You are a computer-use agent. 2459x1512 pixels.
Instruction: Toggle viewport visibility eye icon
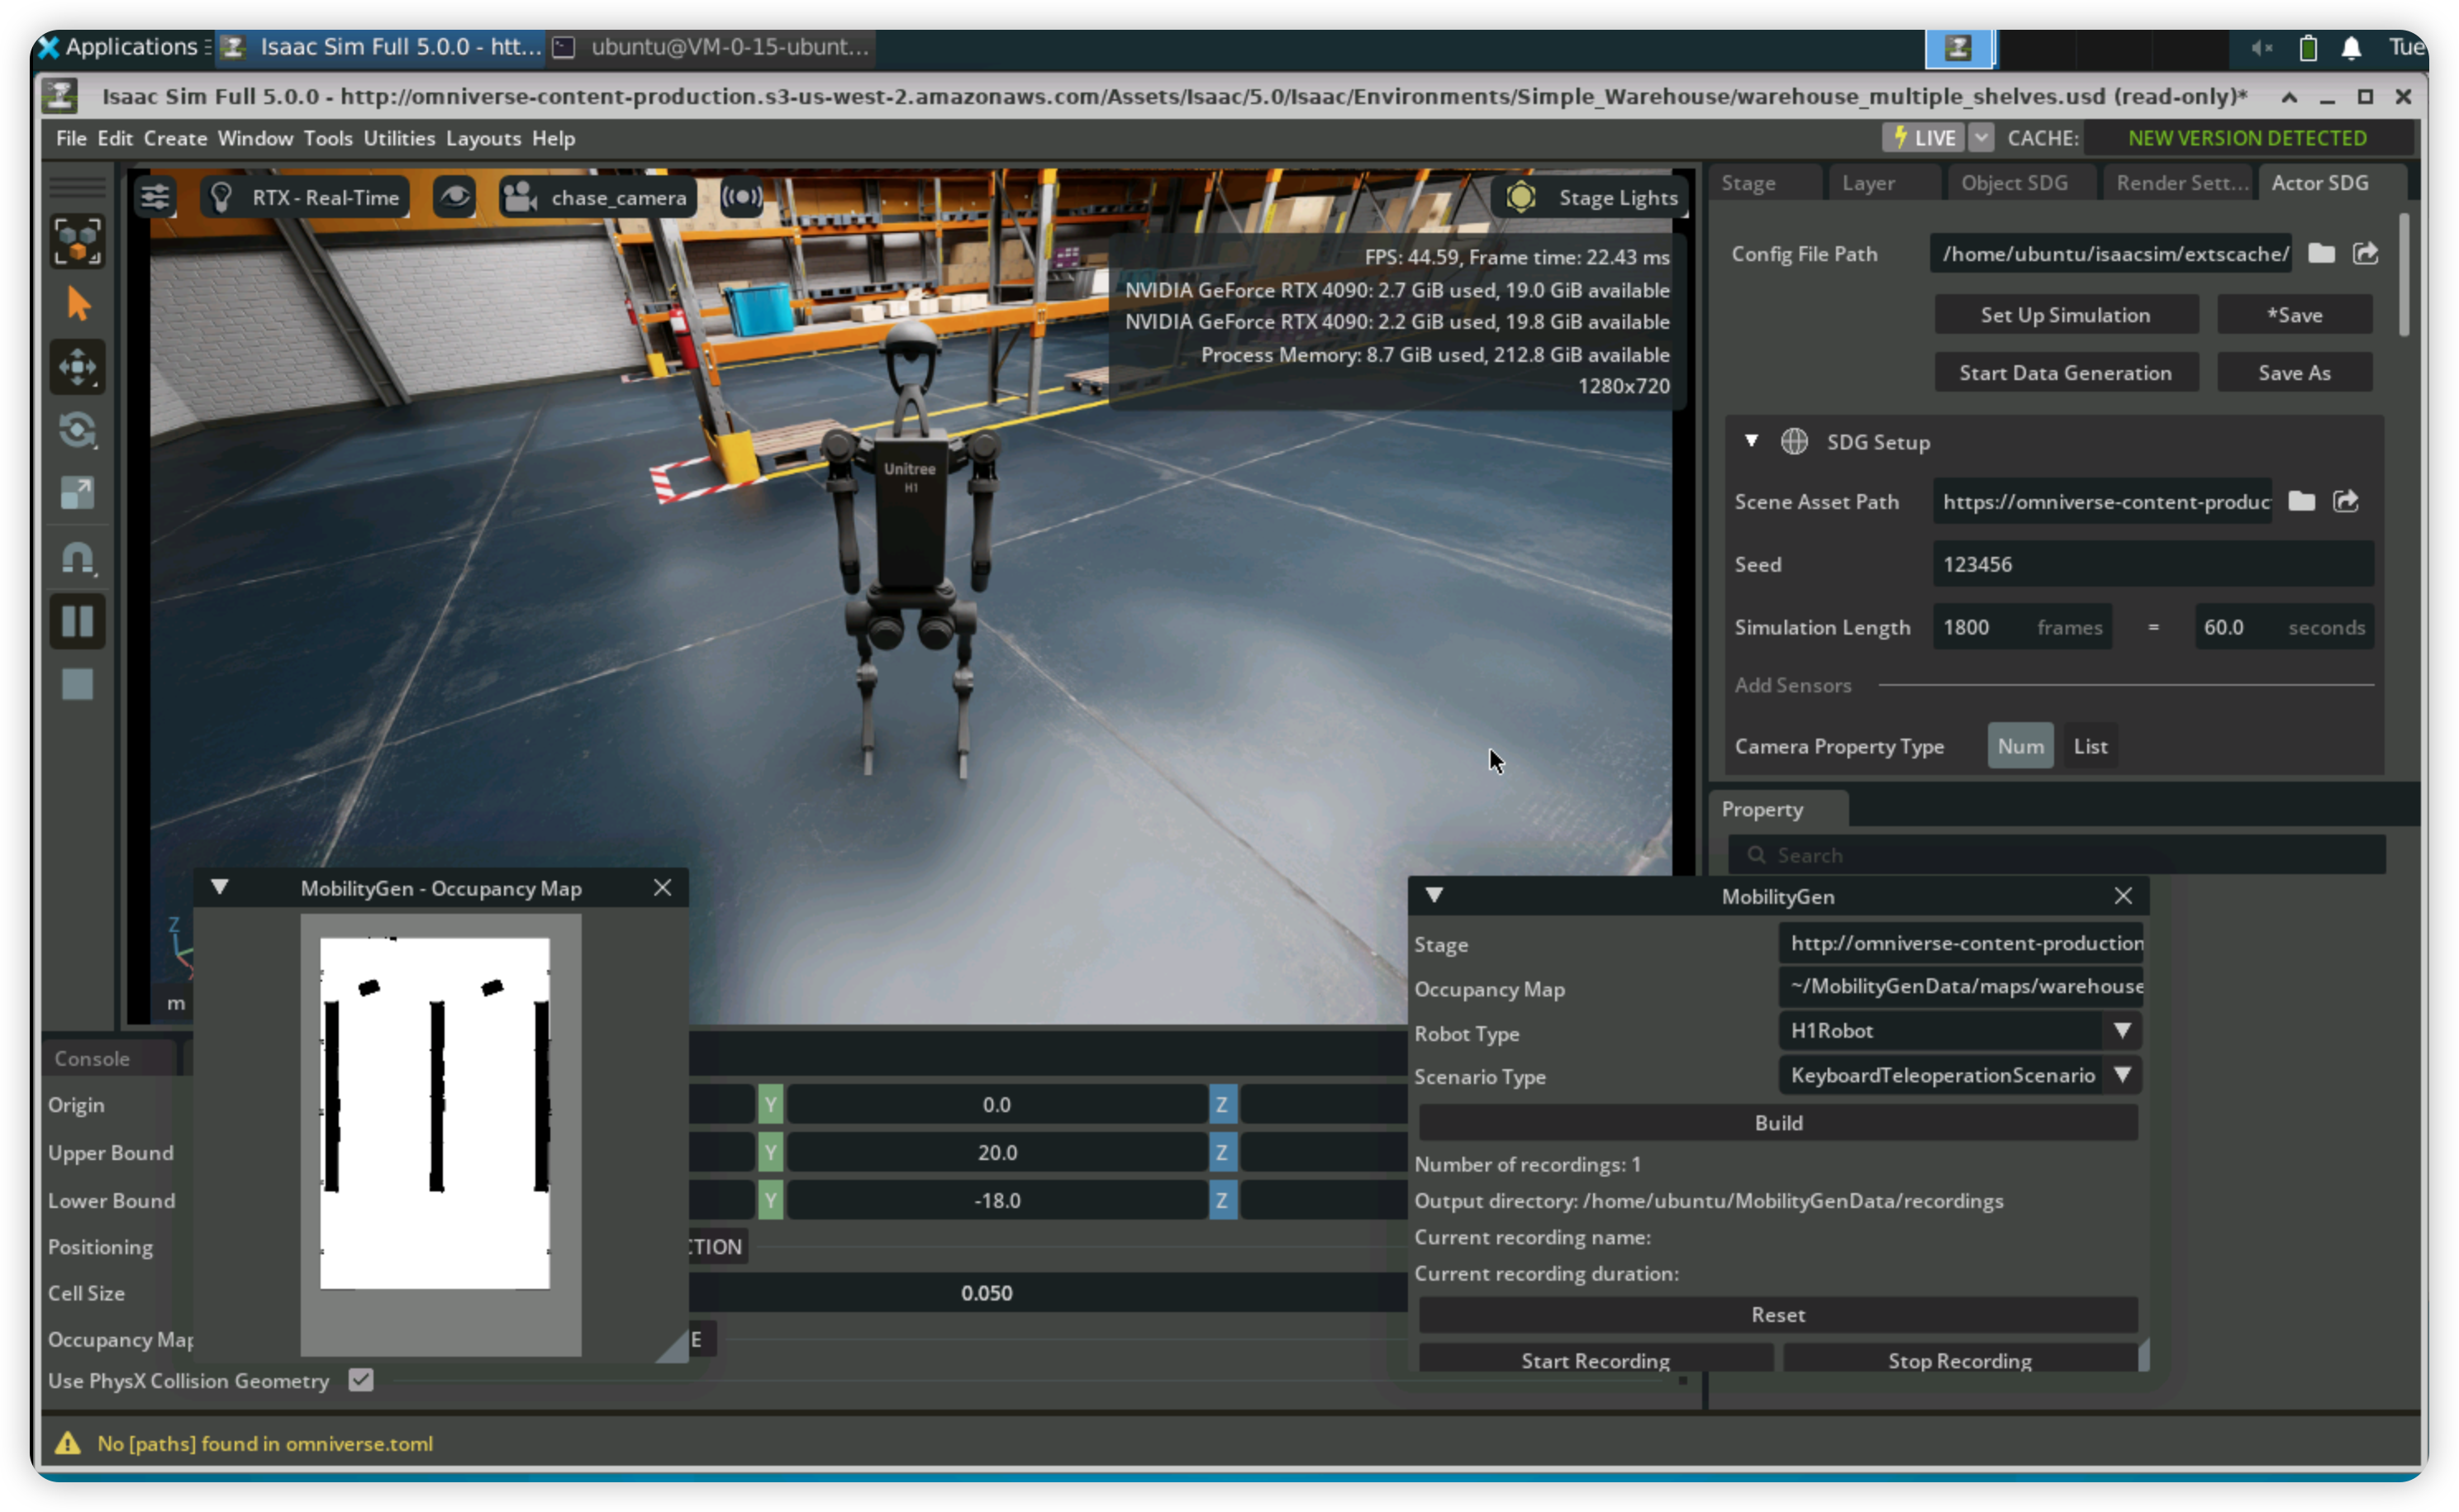tap(455, 197)
